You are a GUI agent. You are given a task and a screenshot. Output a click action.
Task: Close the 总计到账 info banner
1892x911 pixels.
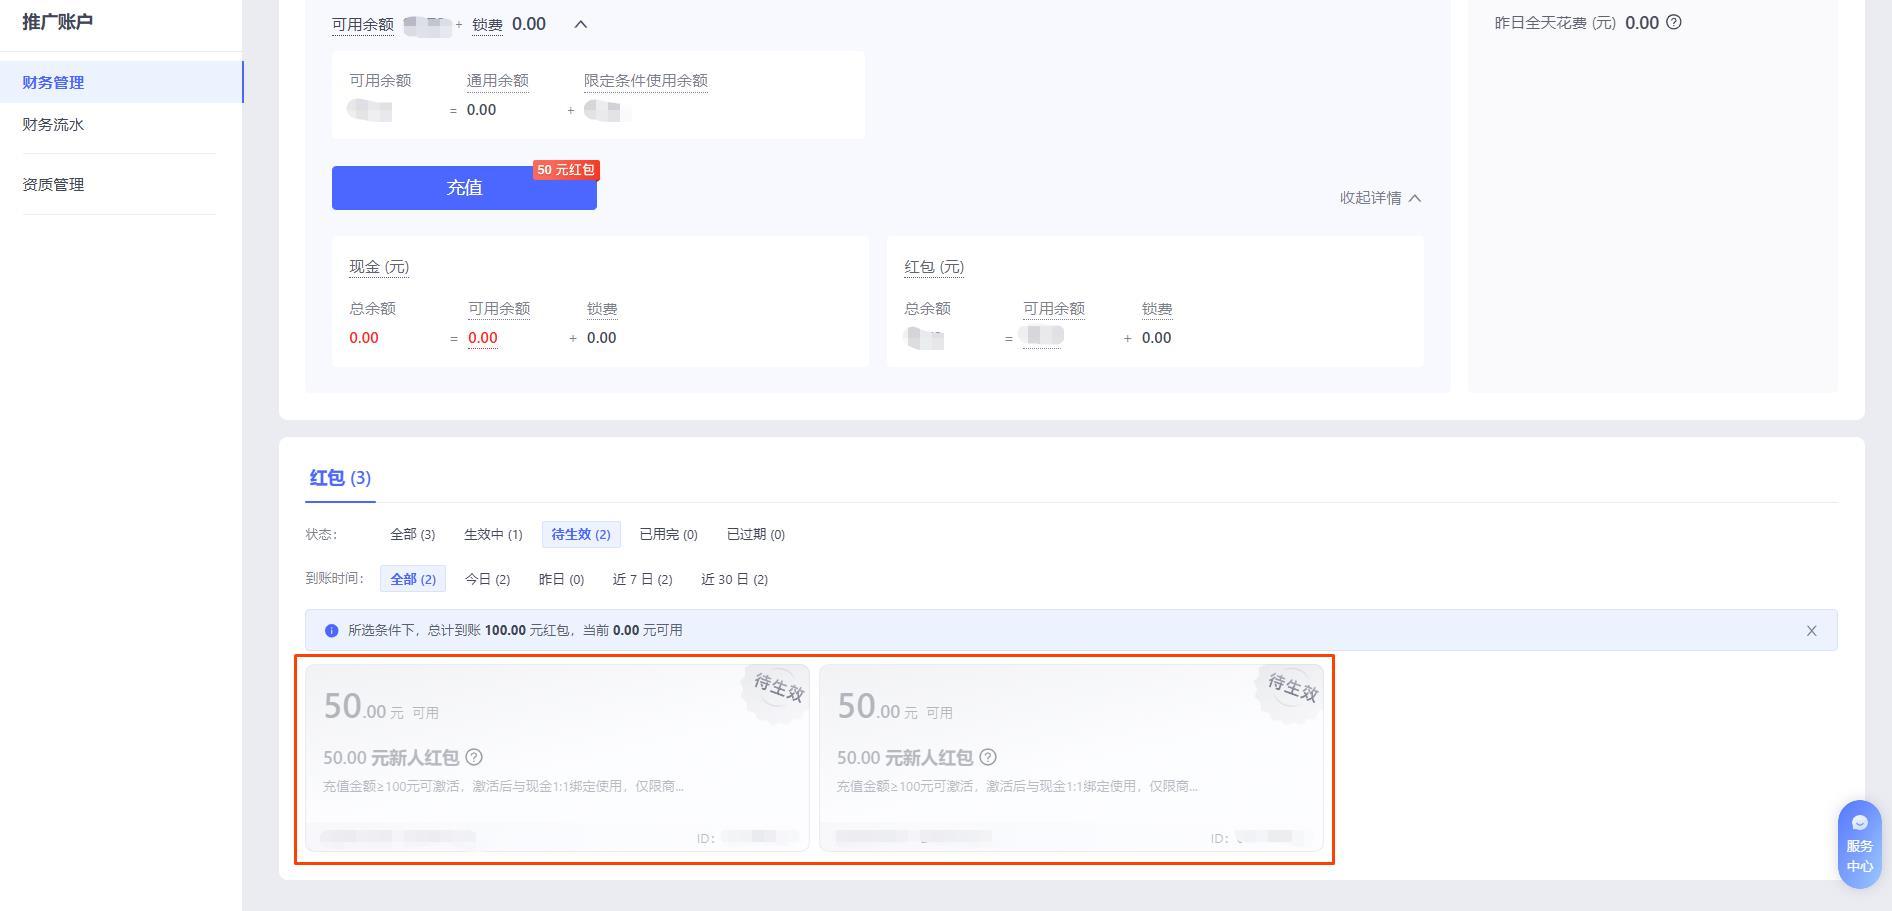pyautogui.click(x=1811, y=631)
